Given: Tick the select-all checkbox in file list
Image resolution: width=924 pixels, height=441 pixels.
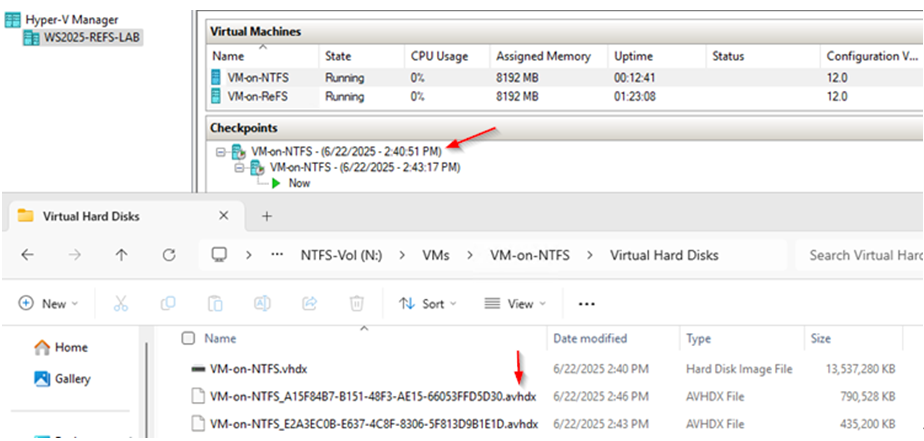Looking at the screenshot, I should (189, 338).
